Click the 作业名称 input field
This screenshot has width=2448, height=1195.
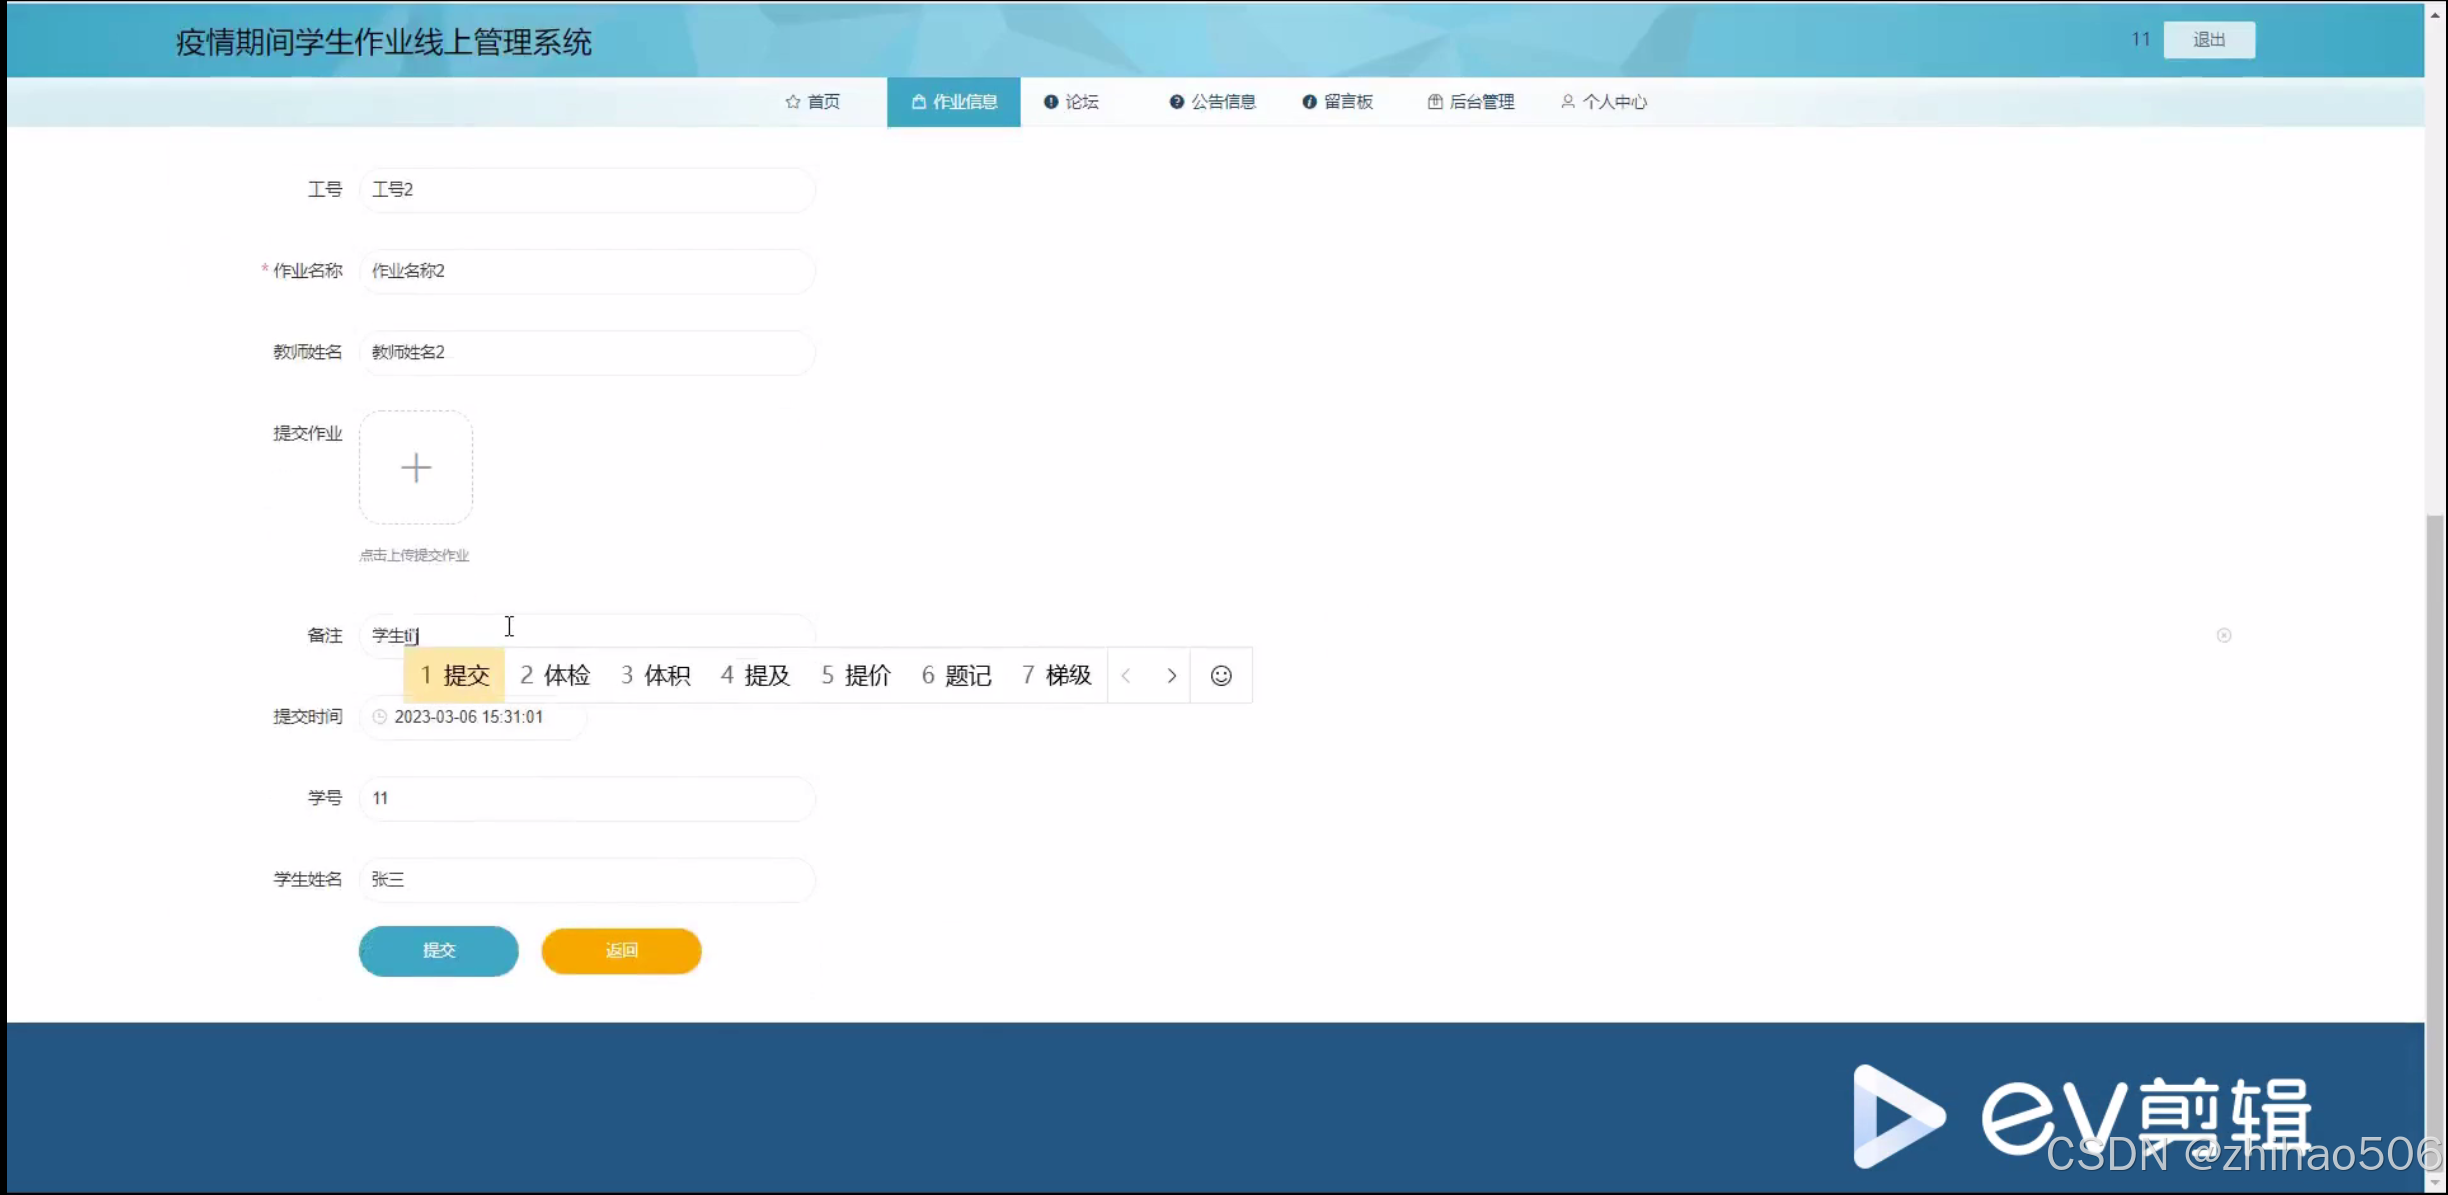[x=587, y=271]
